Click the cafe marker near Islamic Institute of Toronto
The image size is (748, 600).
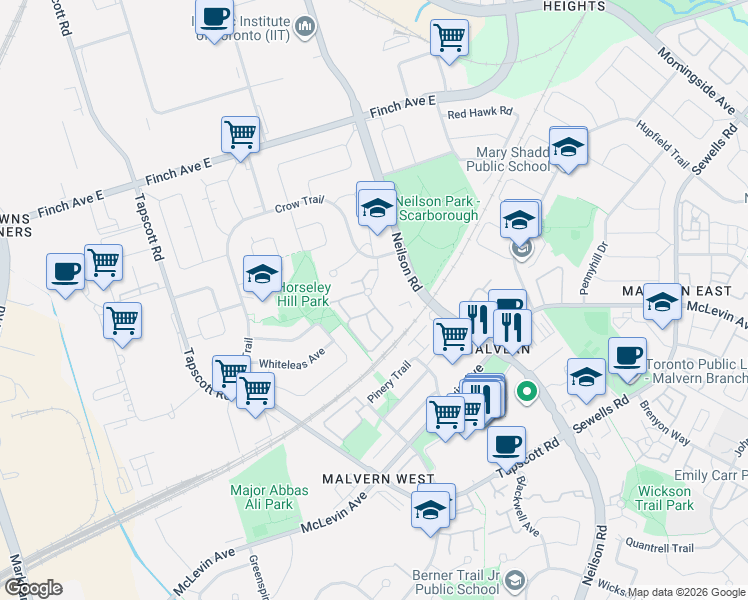pos(215,18)
